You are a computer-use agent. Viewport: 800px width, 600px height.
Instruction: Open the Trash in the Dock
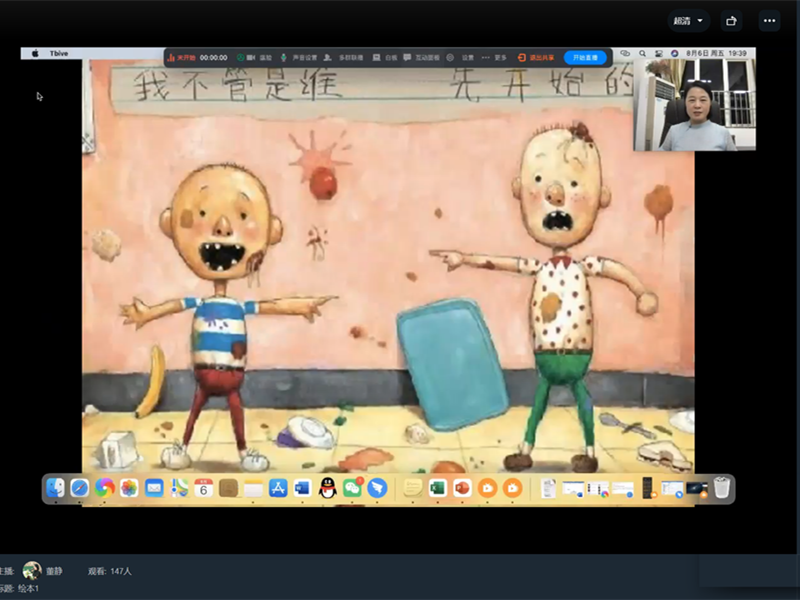pyautogui.click(x=722, y=487)
